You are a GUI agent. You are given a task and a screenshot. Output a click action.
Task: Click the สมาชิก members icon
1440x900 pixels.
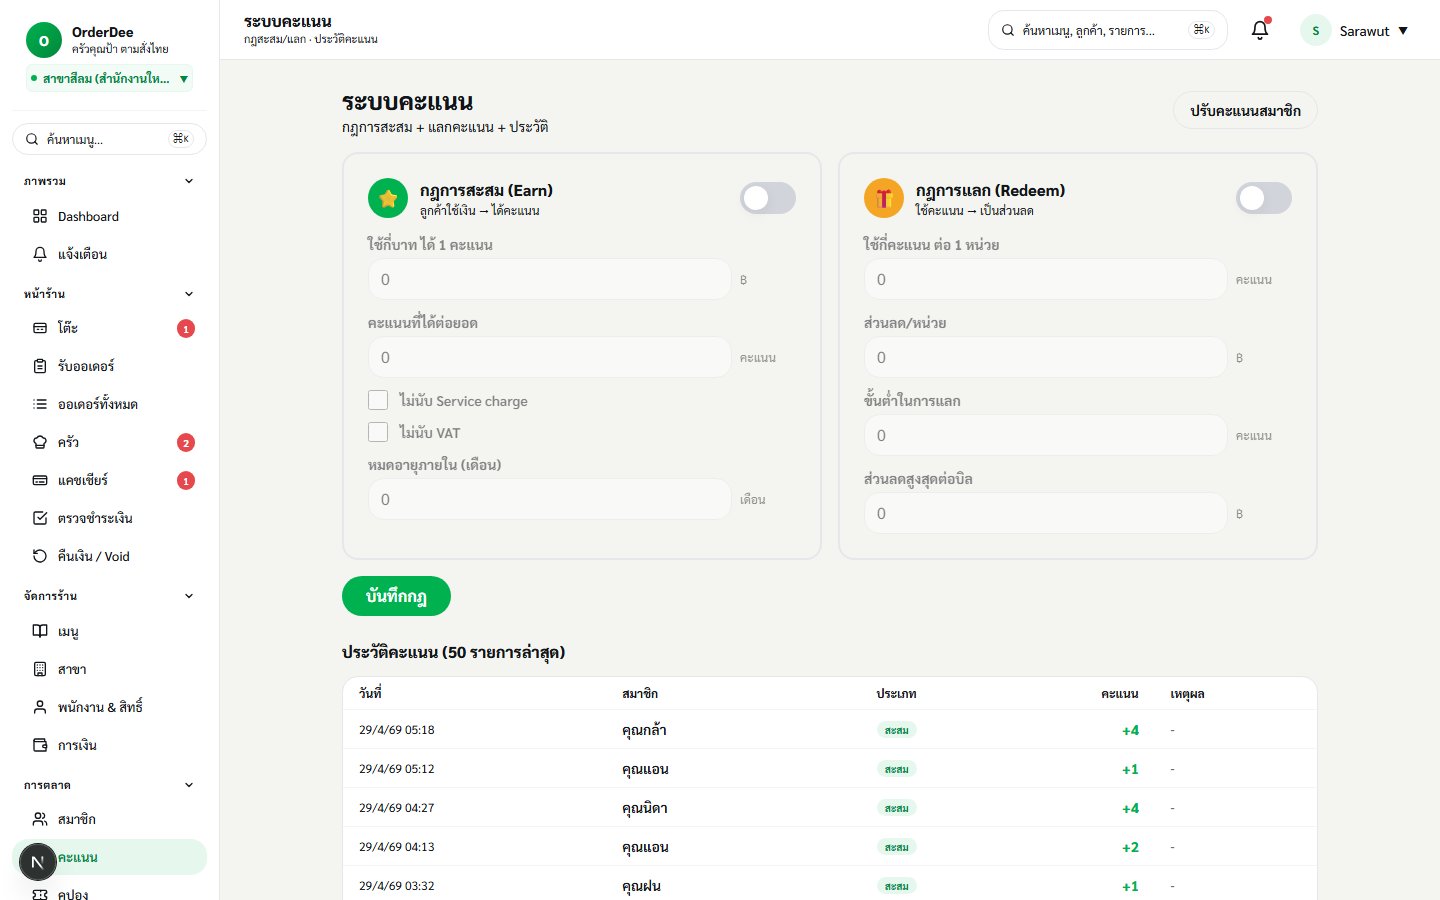pos(40,819)
